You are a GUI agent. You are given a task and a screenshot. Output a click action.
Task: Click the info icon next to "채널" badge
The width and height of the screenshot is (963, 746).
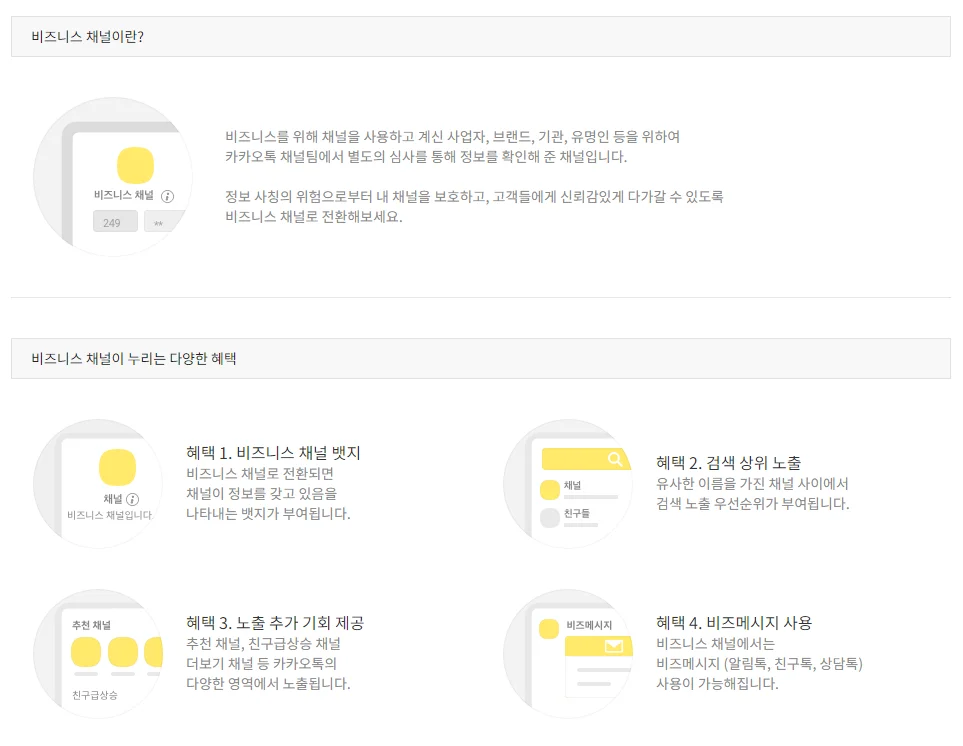(133, 498)
